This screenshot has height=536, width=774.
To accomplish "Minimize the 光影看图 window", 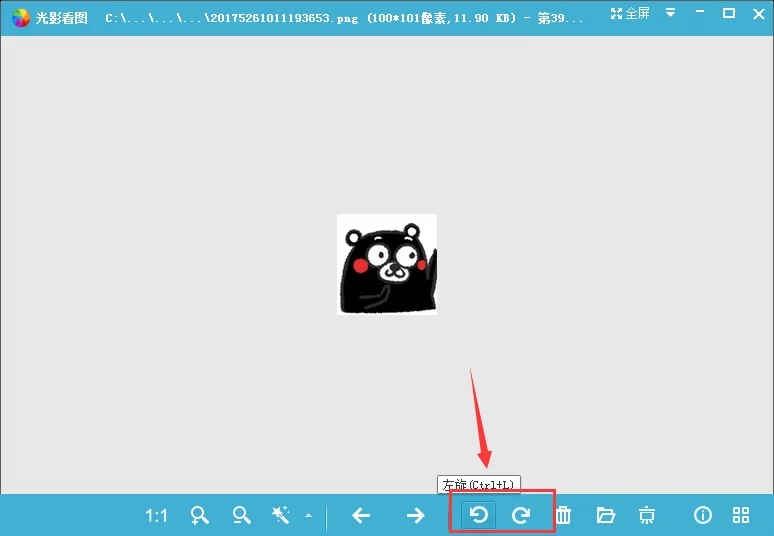I will 699,12.
